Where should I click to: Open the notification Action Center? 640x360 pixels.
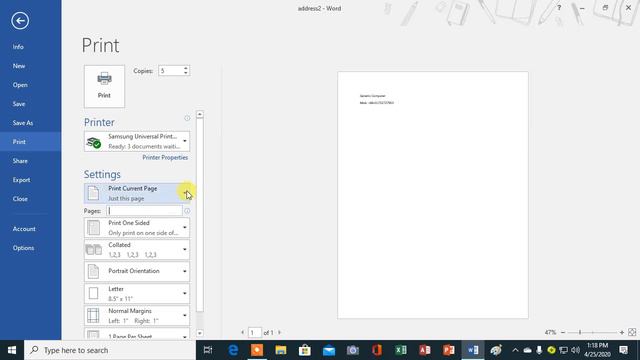coord(624,350)
